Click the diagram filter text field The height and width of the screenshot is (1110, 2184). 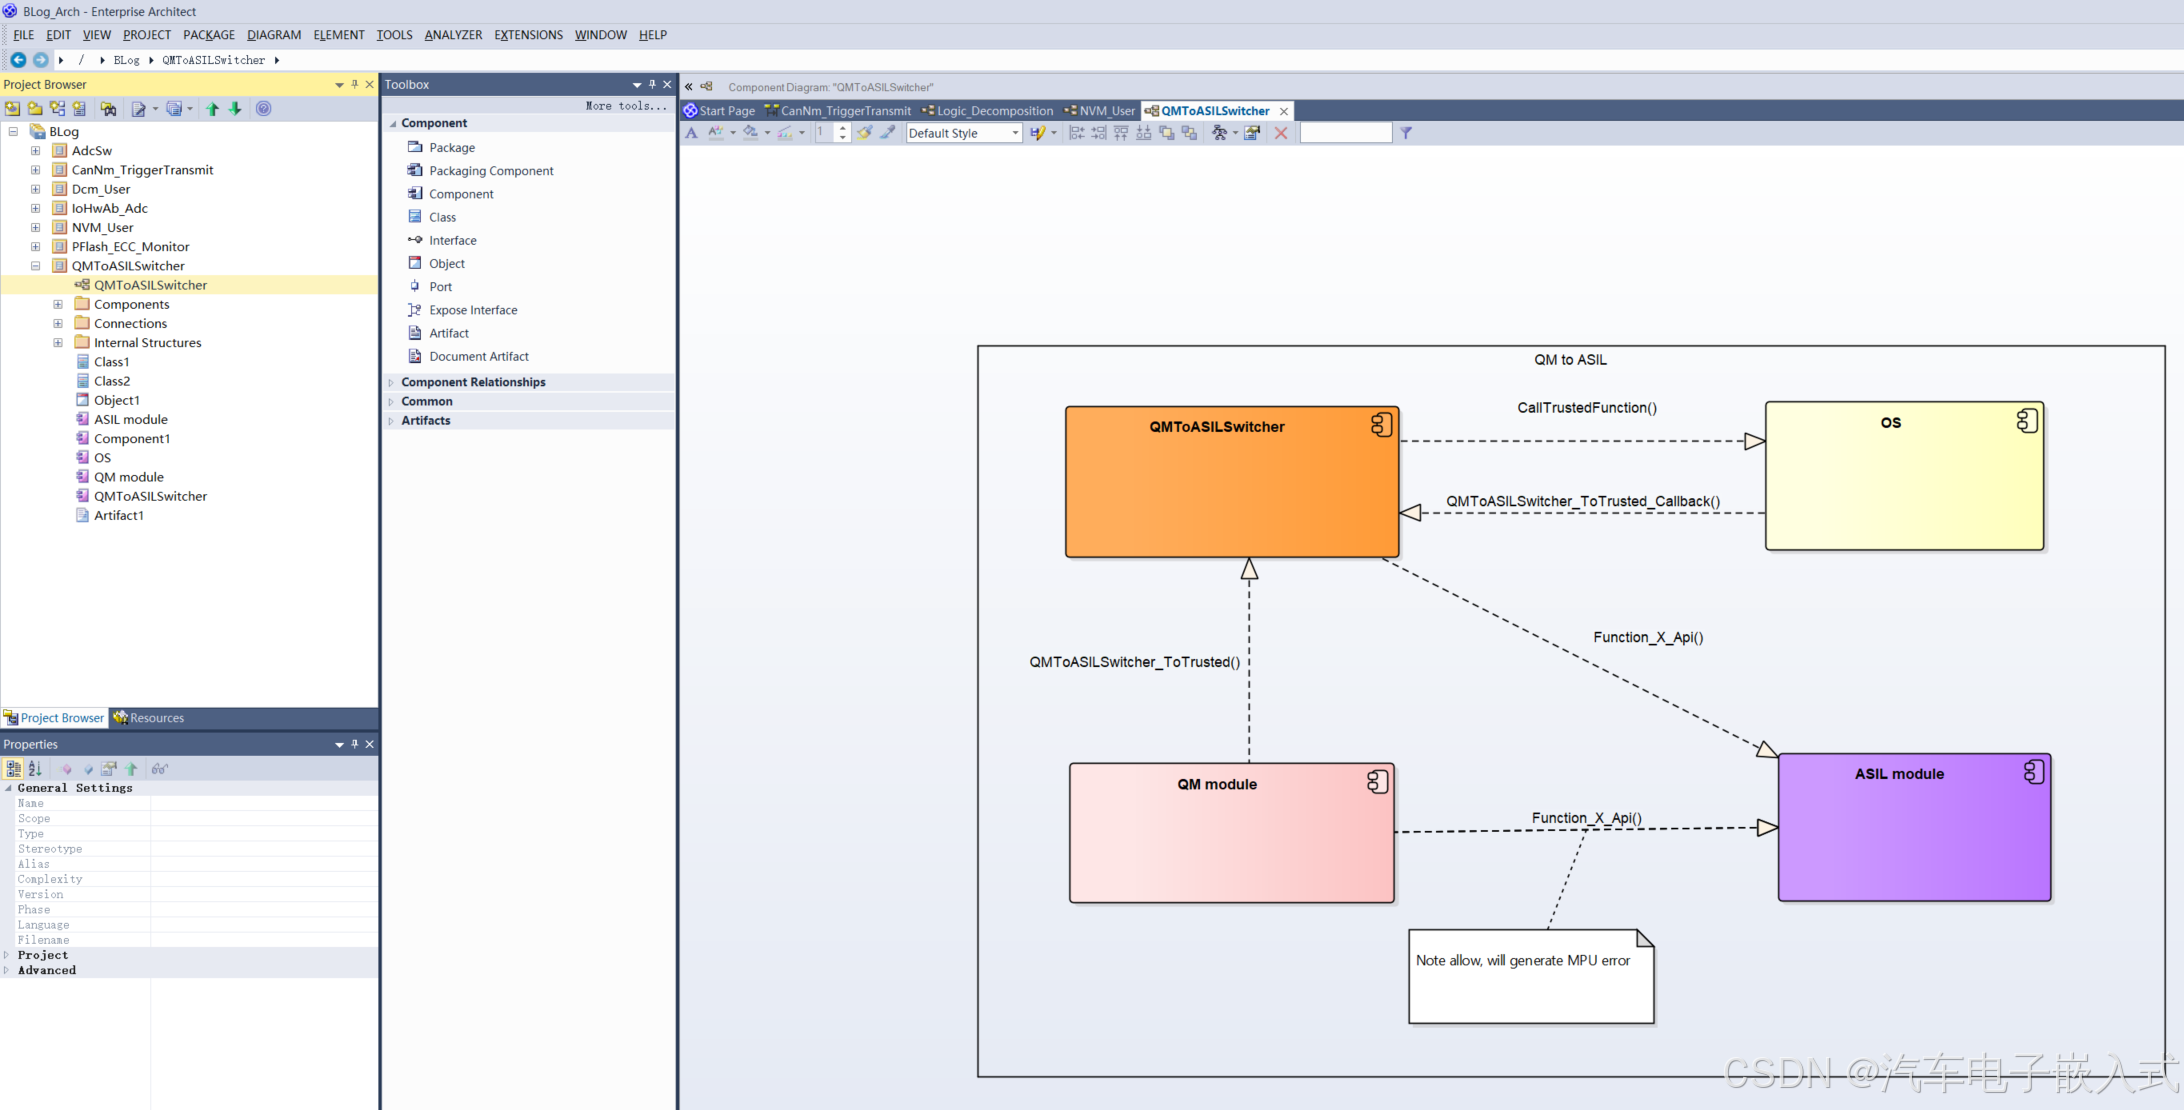point(1345,133)
